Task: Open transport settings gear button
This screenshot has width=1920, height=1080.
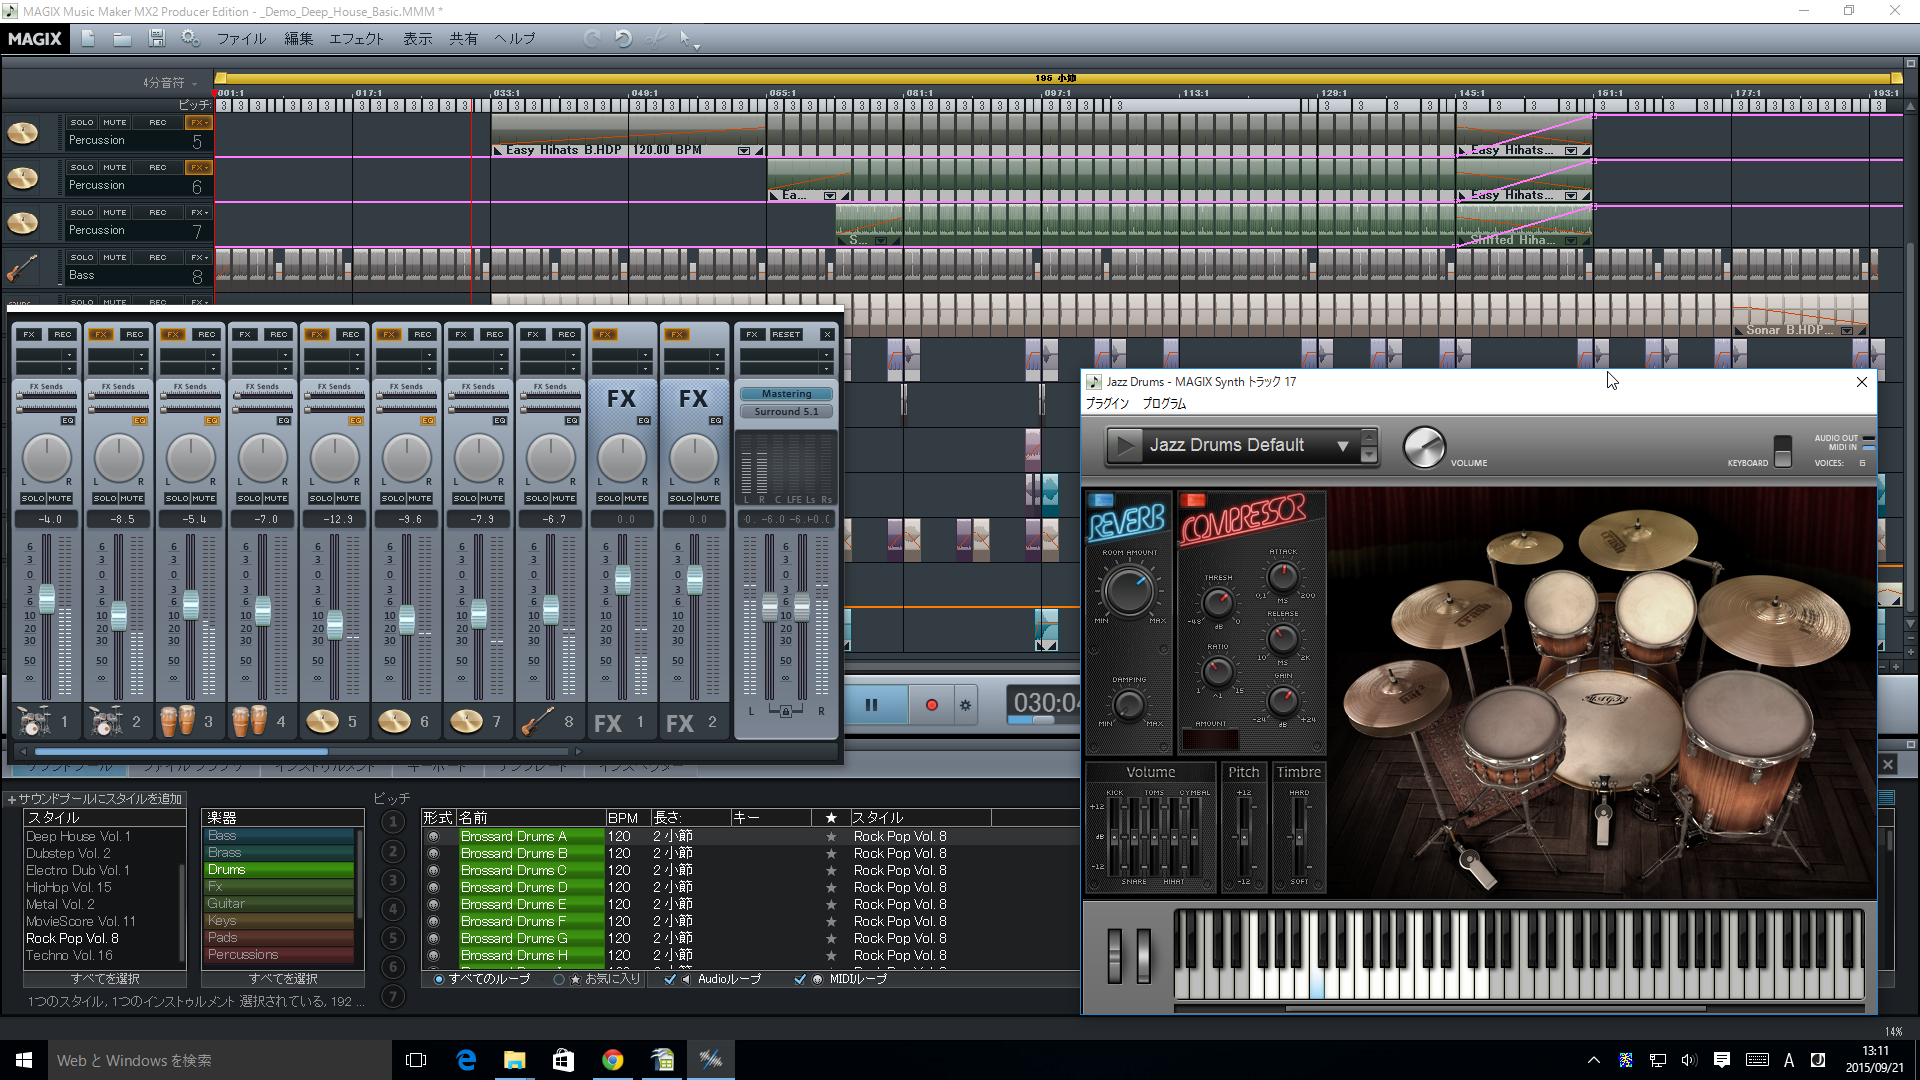Action: pyautogui.click(x=965, y=704)
